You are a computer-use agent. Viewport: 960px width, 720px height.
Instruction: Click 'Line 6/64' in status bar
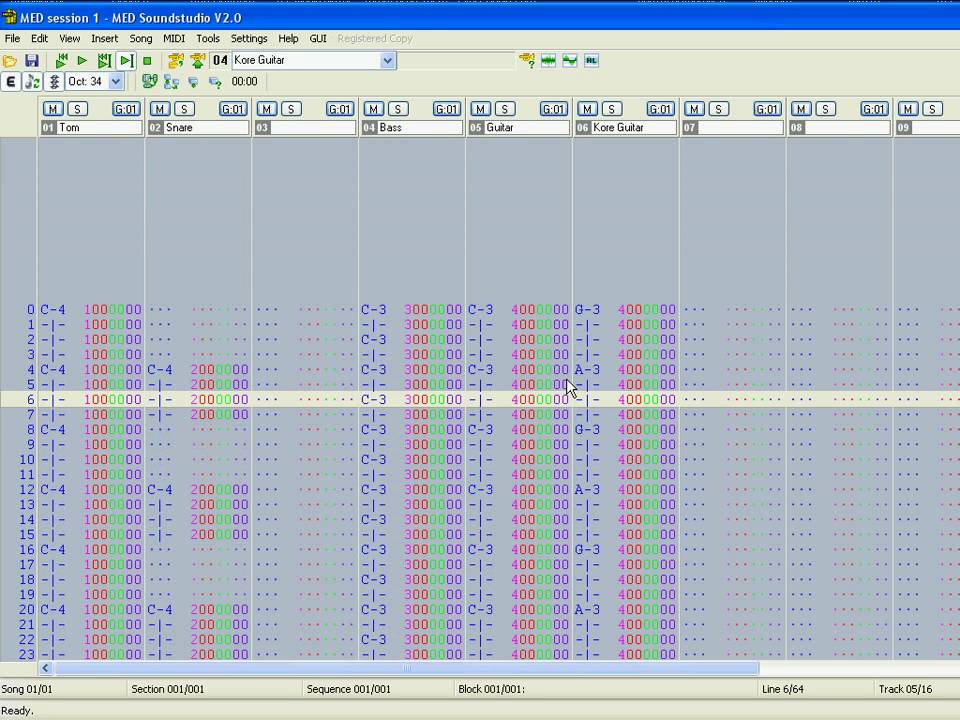(782, 689)
